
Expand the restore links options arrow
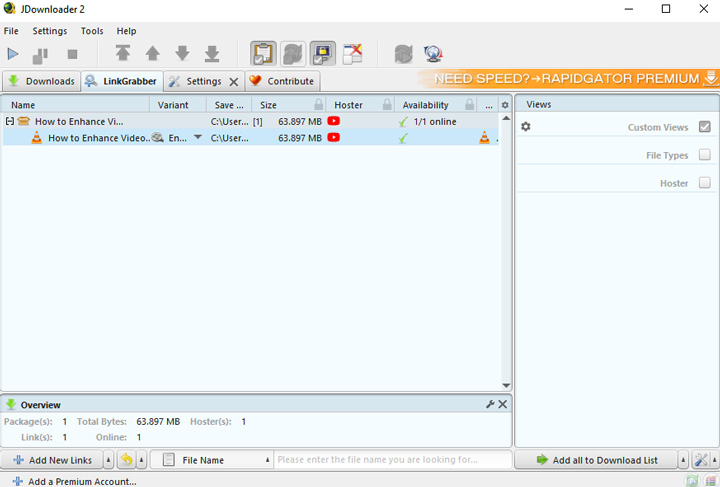[141, 460]
